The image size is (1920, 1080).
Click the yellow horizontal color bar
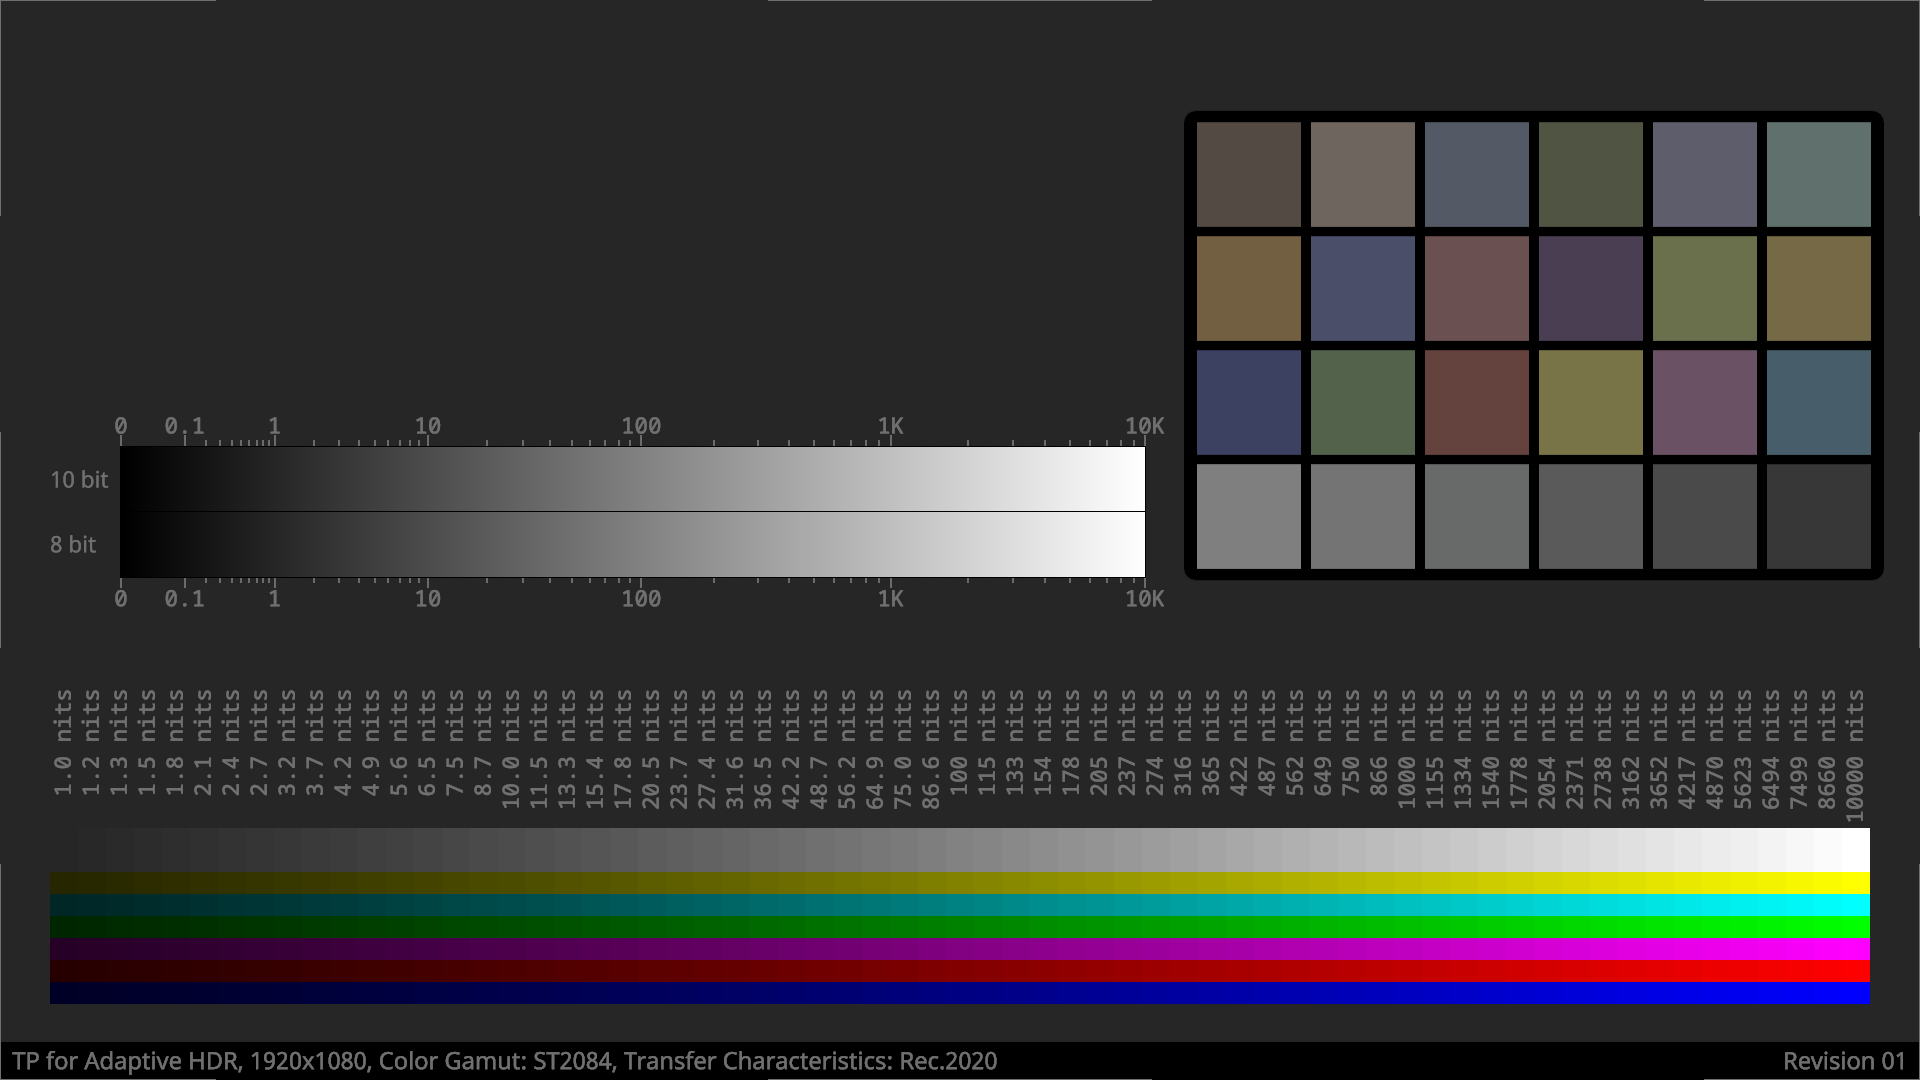pyautogui.click(x=960, y=883)
